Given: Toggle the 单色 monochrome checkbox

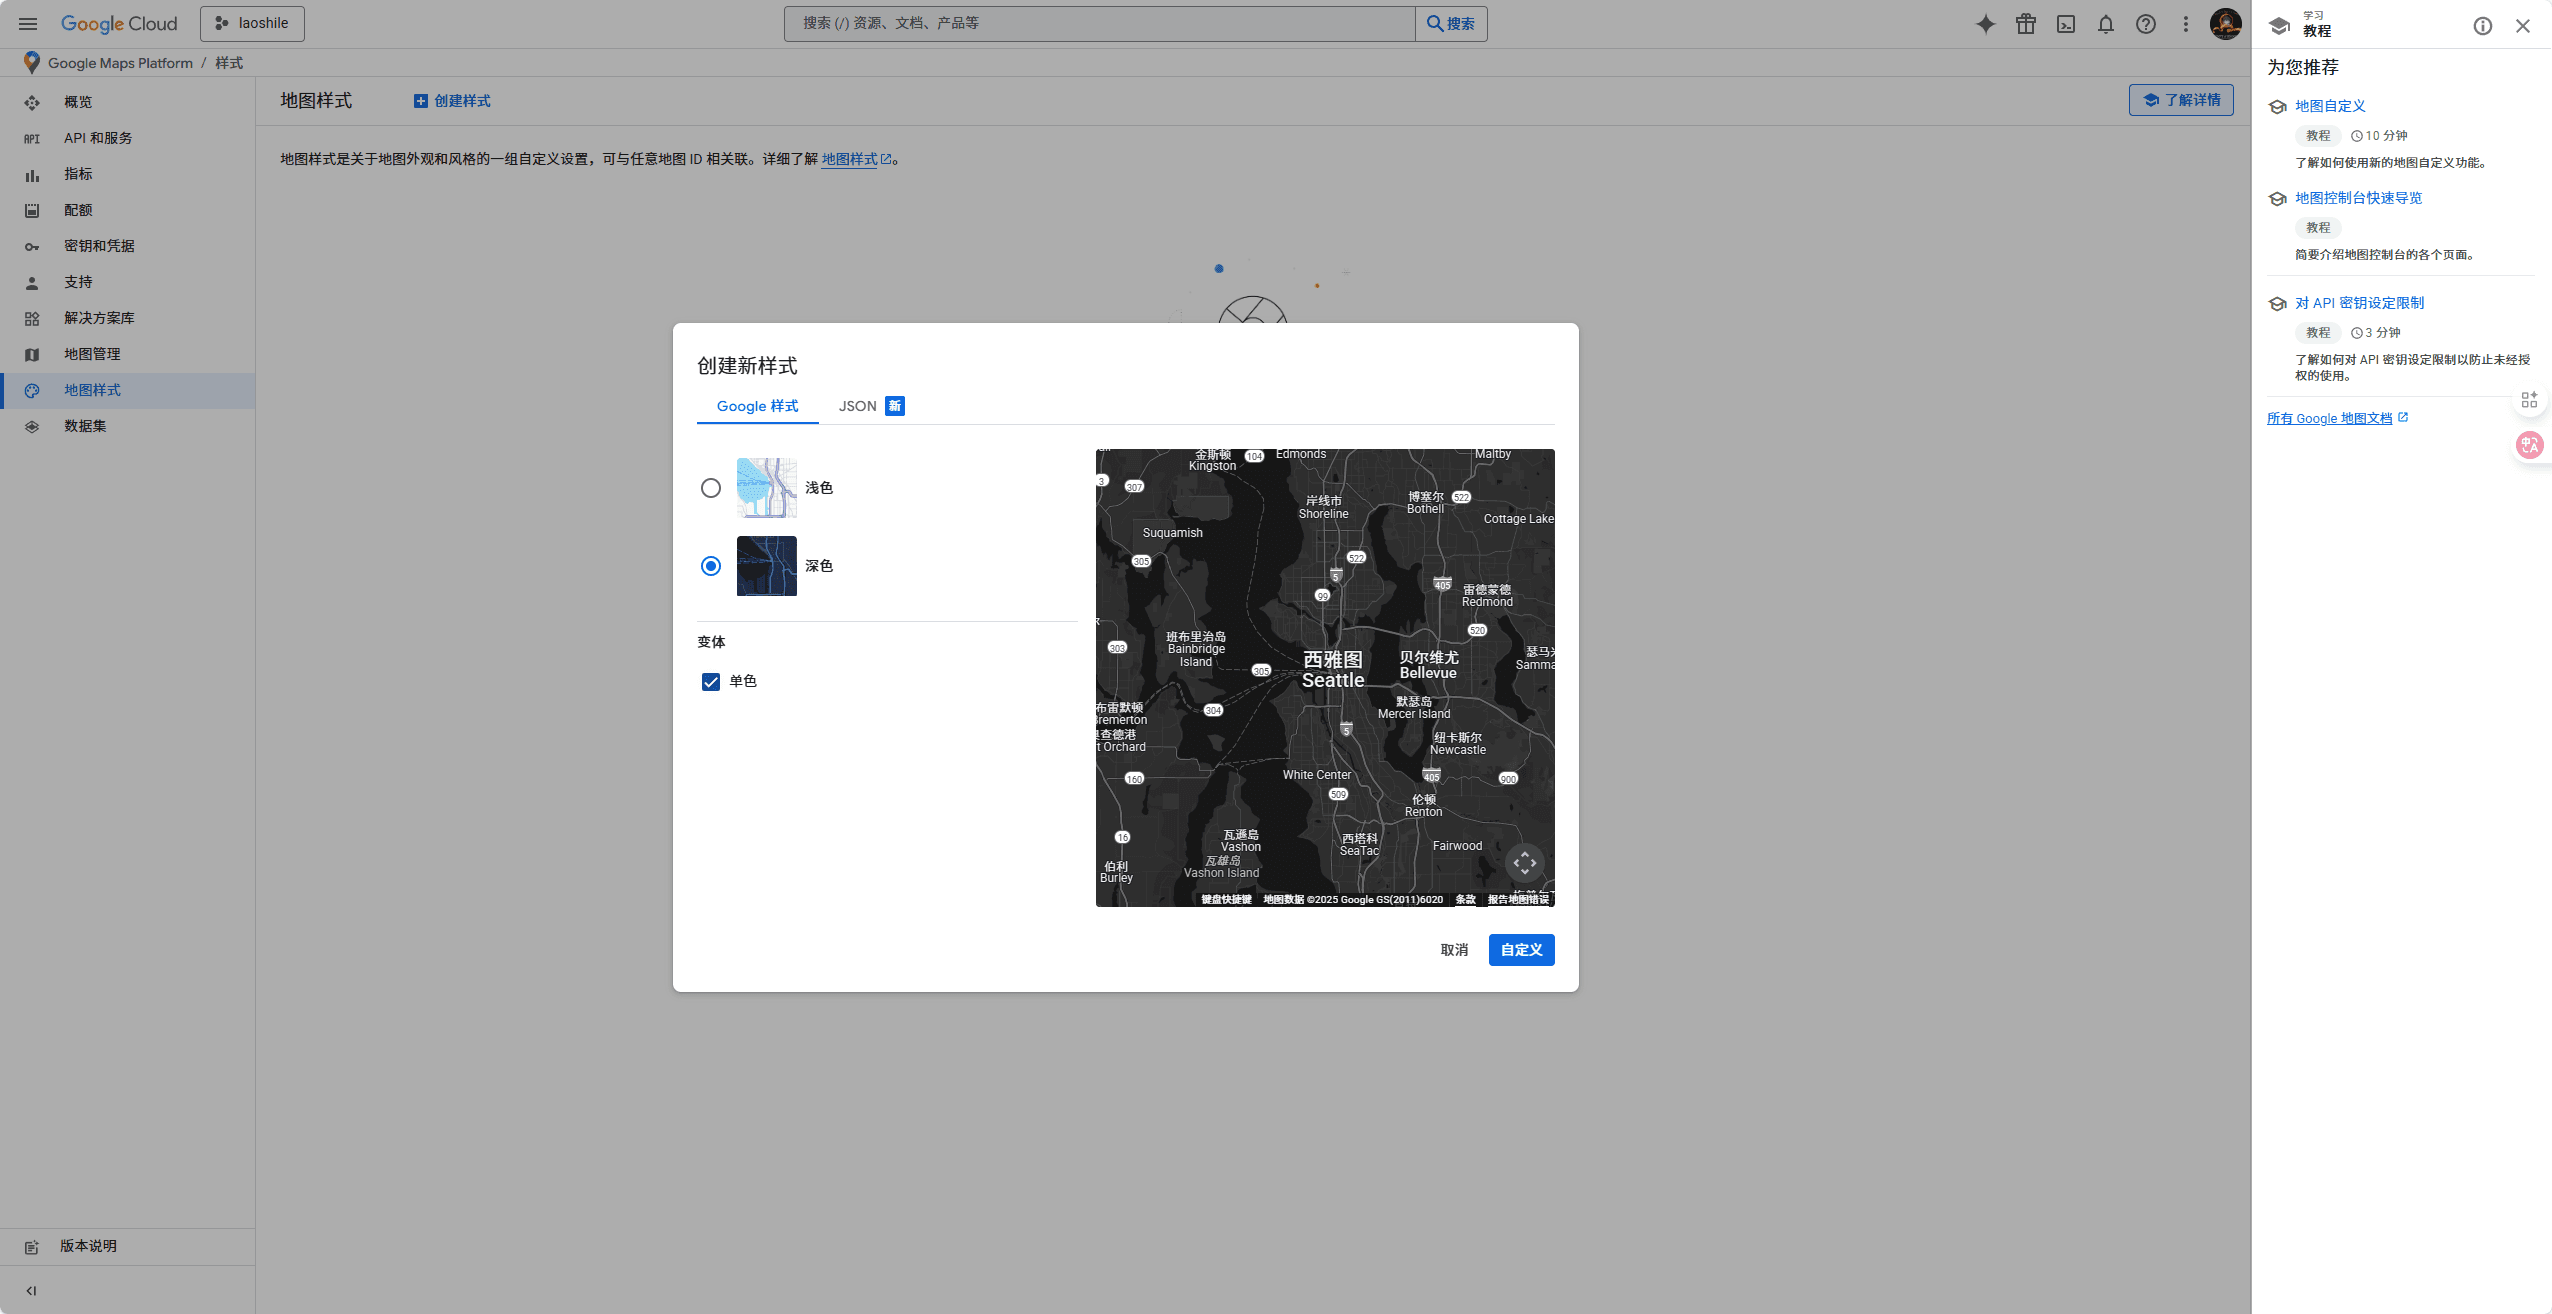Looking at the screenshot, I should [711, 682].
